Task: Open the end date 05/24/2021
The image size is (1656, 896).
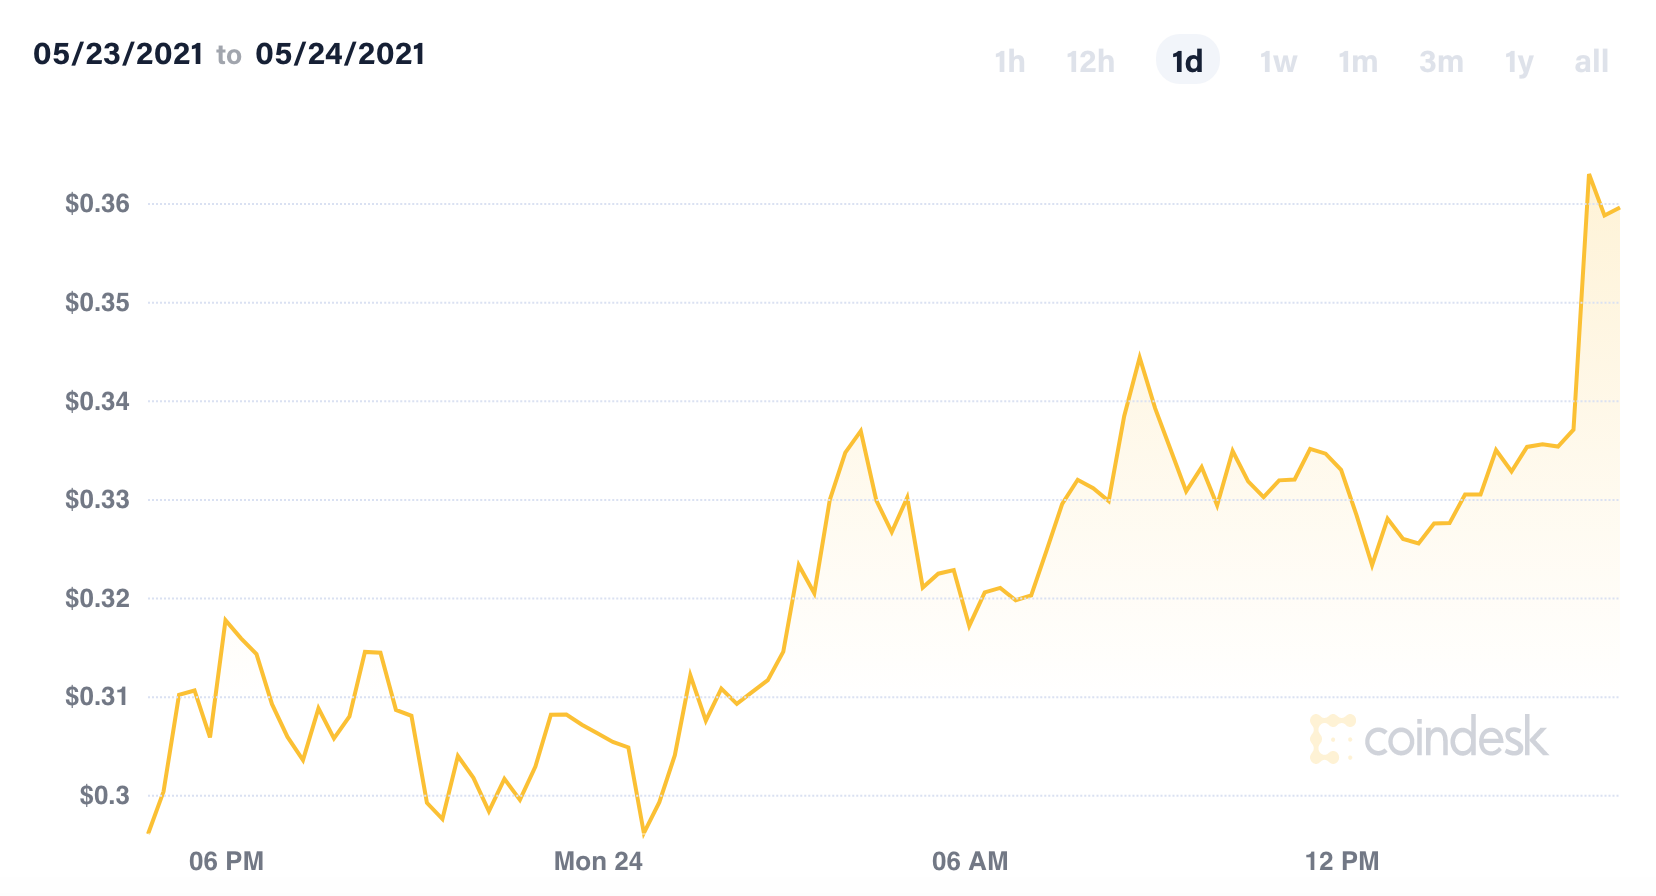Action: click(x=341, y=54)
